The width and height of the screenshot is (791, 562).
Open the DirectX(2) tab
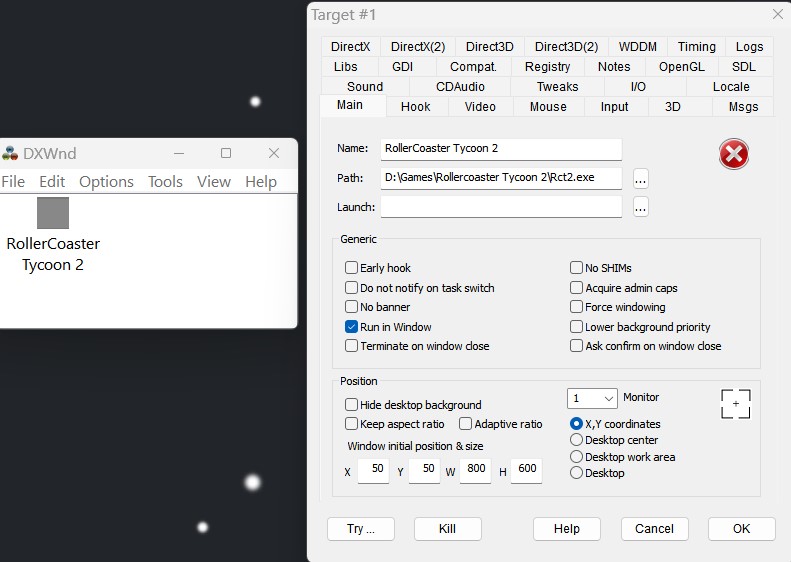tap(418, 46)
